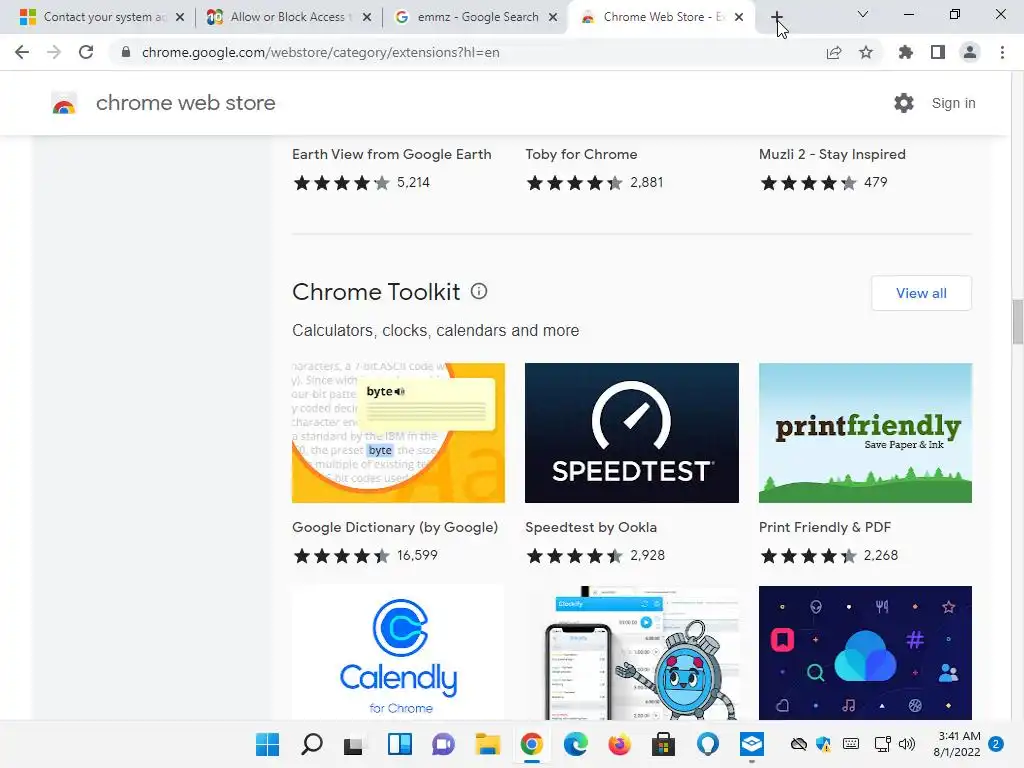Click the Calendly for Chrome thumbnail
Image resolution: width=1024 pixels, height=768 pixels.
pyautogui.click(x=398, y=653)
